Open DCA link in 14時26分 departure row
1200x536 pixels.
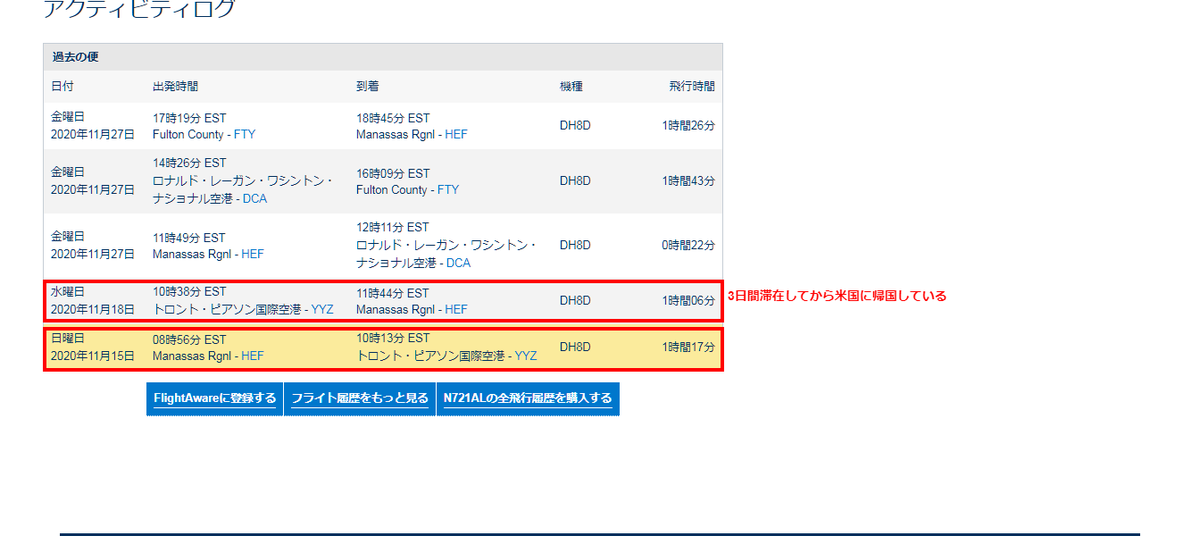pyautogui.click(x=255, y=198)
